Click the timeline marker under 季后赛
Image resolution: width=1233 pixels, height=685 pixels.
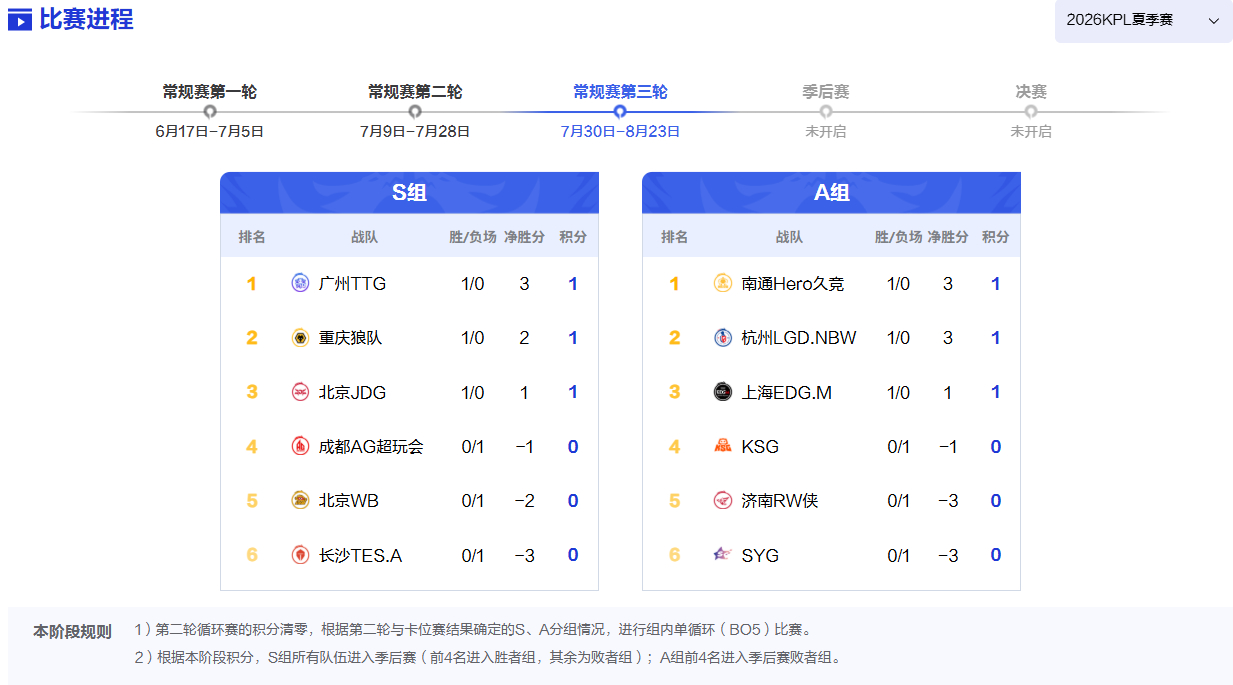click(x=826, y=112)
